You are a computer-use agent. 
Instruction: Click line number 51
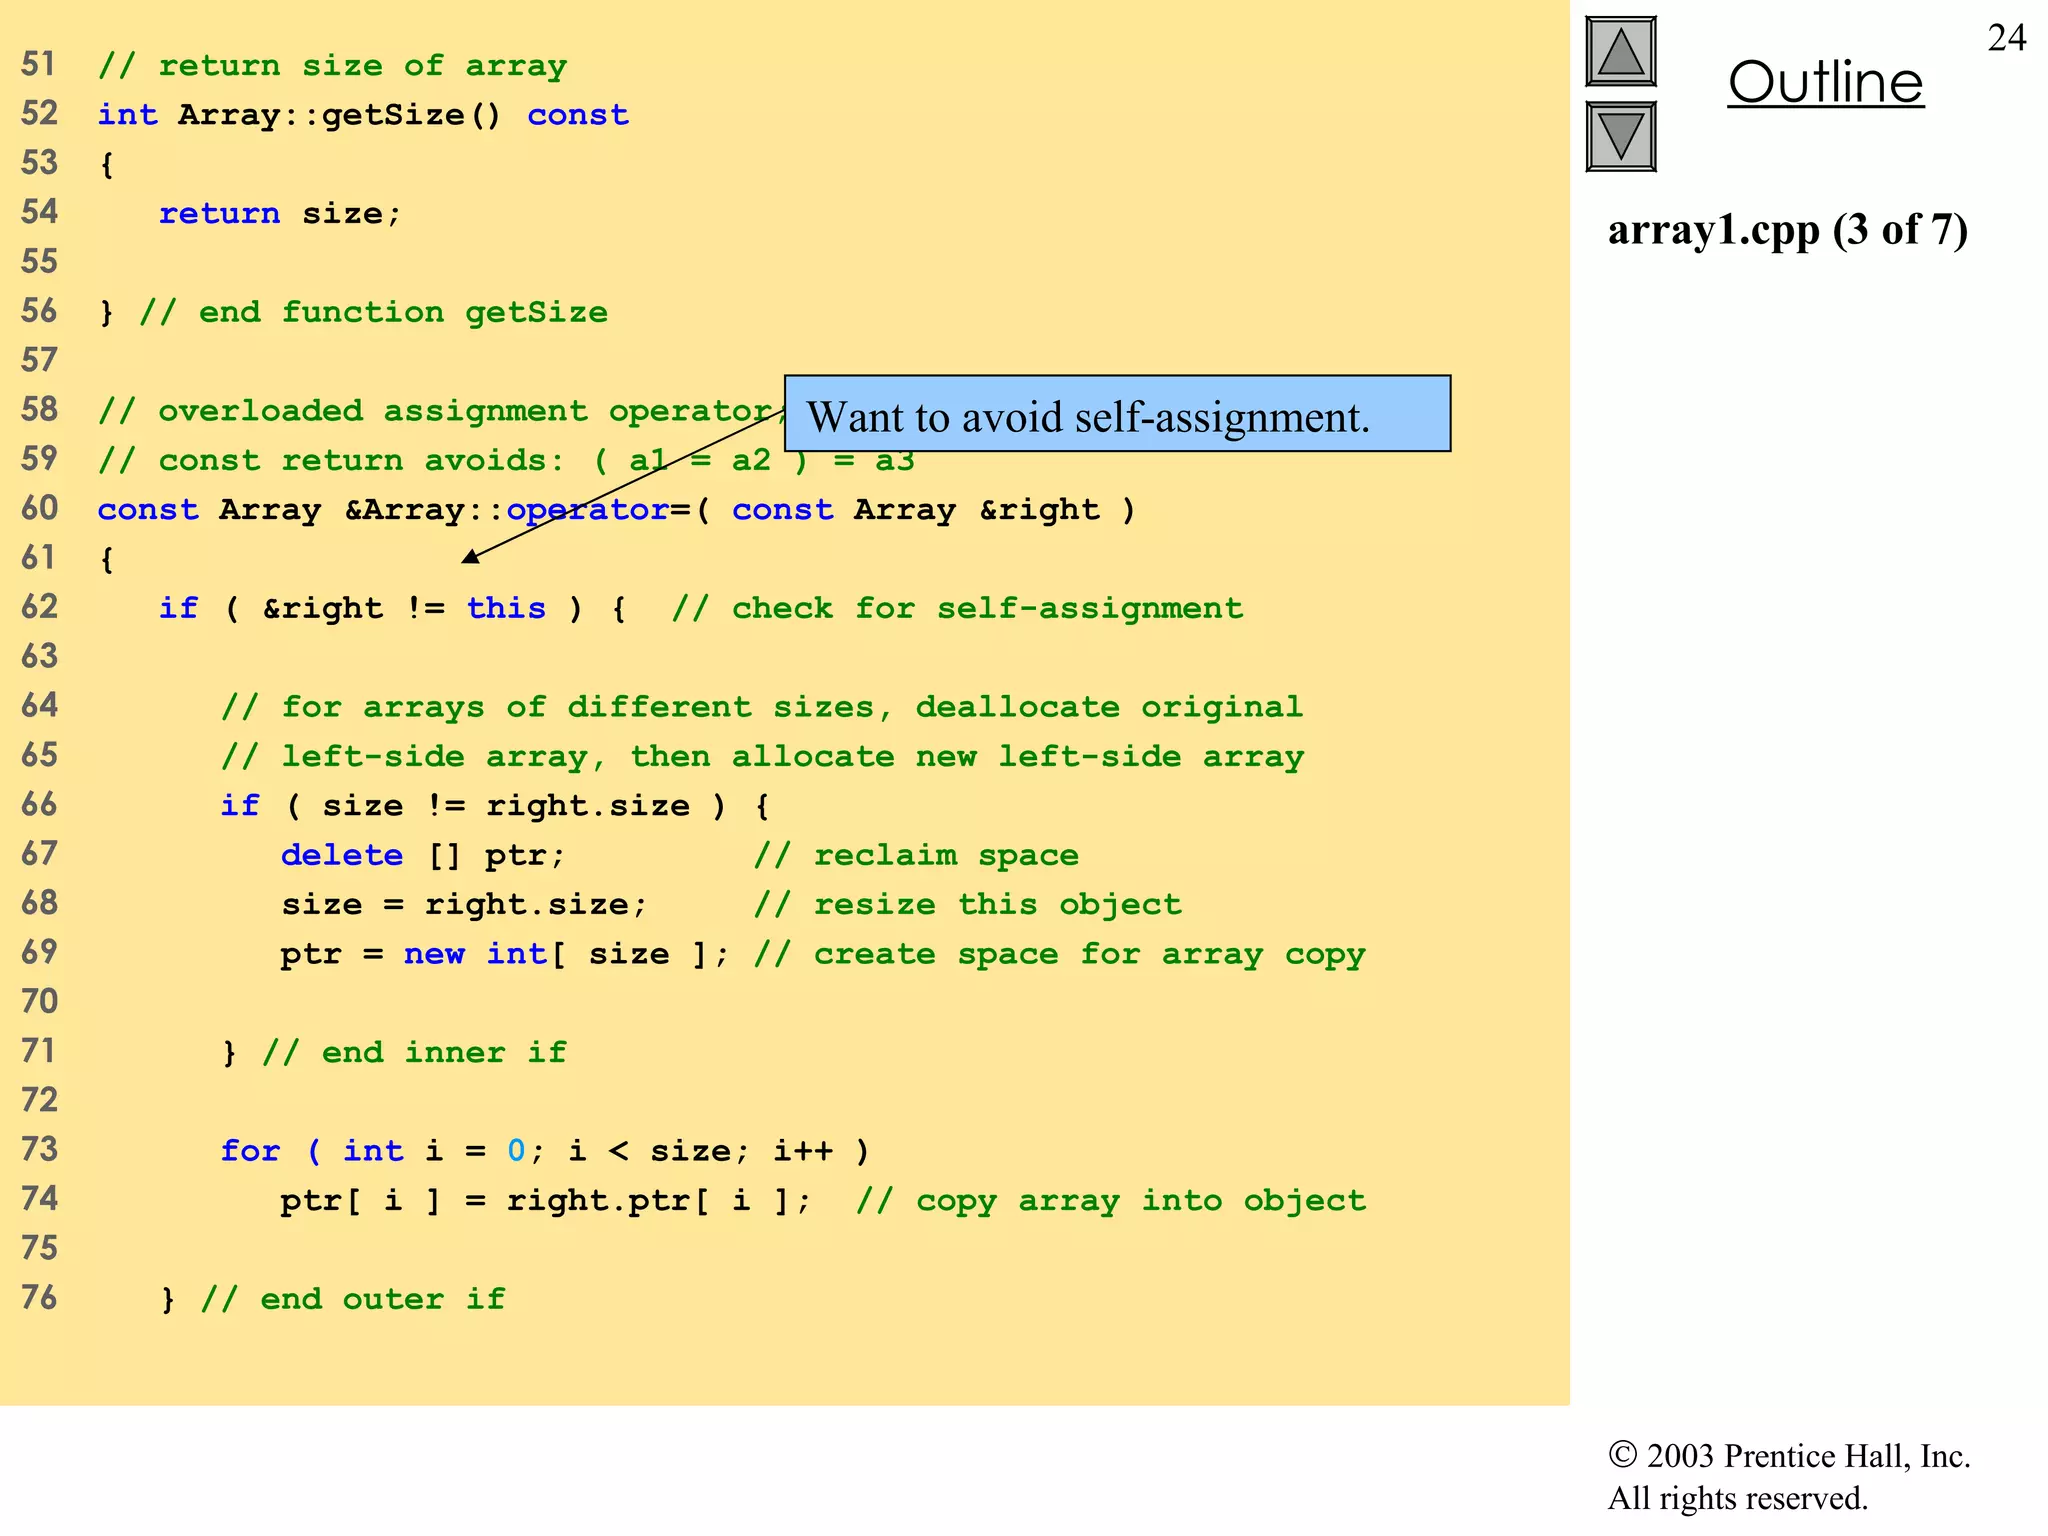pos(39,65)
